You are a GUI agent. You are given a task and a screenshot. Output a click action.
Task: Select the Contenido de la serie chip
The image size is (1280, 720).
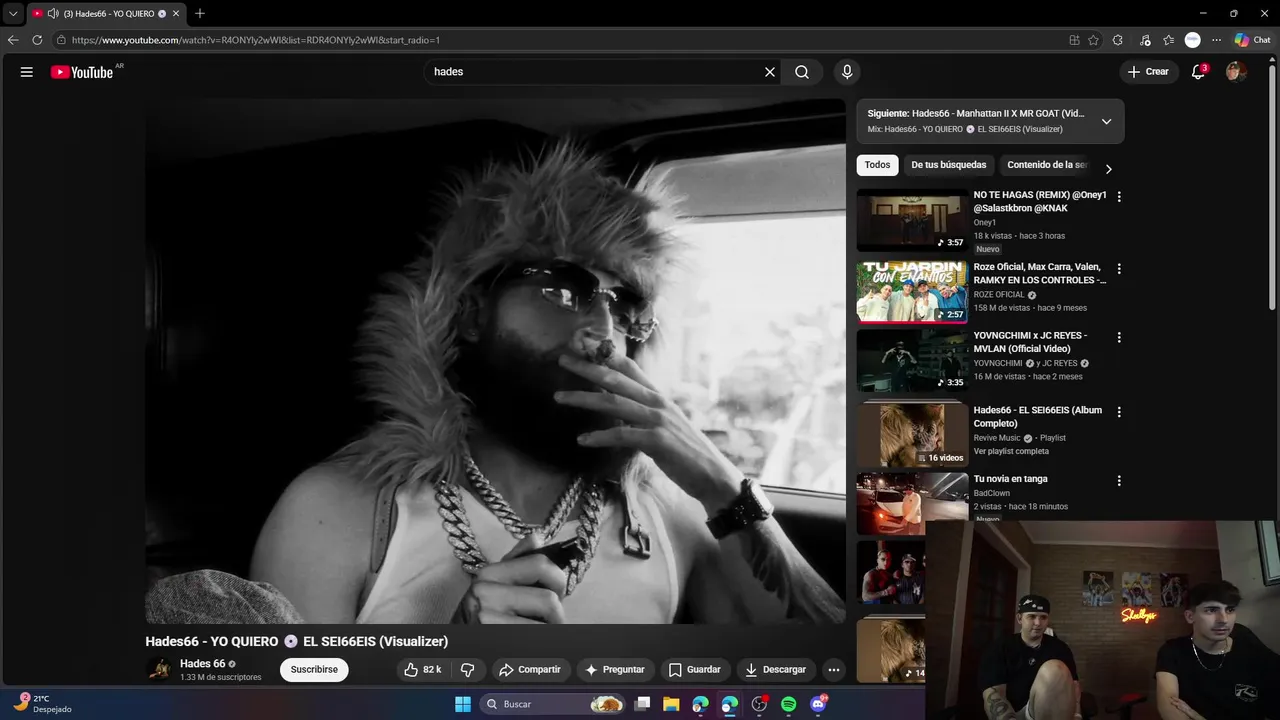click(1046, 165)
